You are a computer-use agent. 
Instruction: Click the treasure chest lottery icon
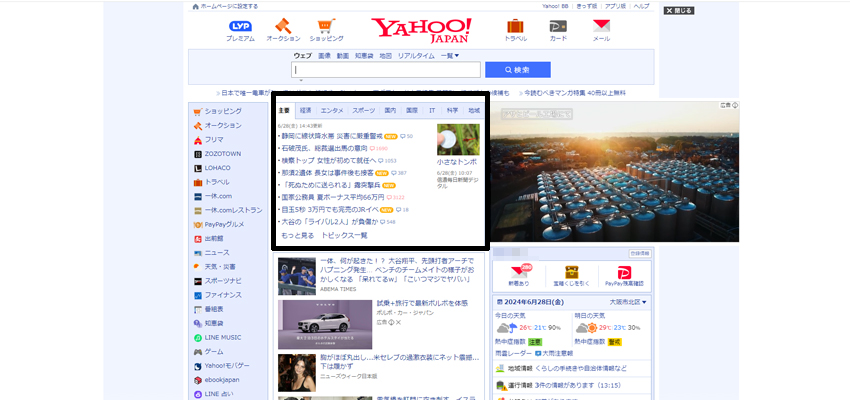[x=572, y=272]
